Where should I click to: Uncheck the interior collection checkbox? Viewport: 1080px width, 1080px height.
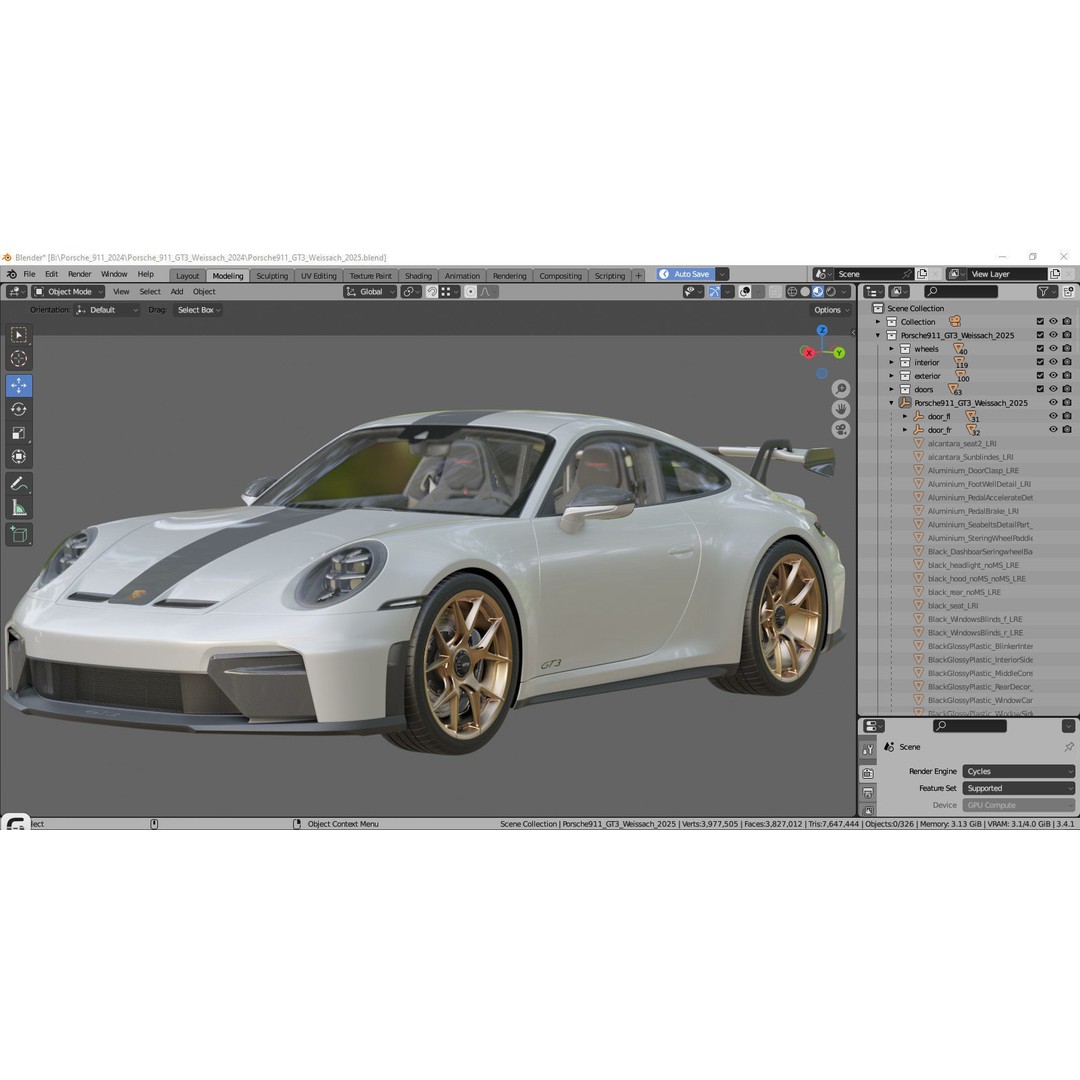(x=1040, y=362)
